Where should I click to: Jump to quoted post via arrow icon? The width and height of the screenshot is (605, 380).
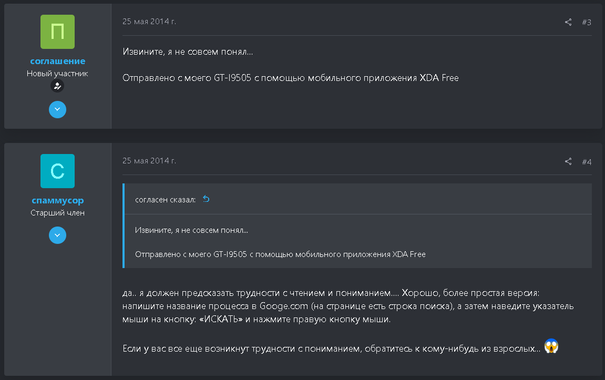(x=206, y=199)
